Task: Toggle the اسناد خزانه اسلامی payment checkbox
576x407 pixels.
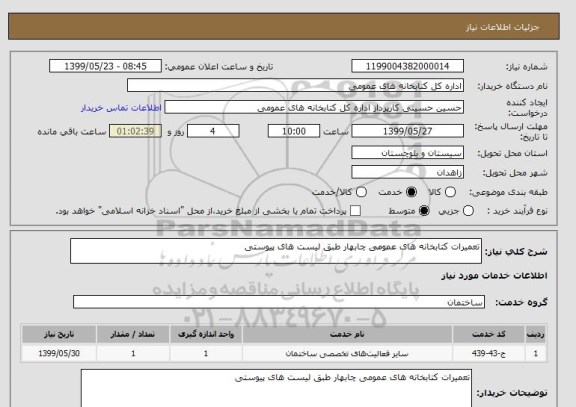Action: [x=355, y=211]
